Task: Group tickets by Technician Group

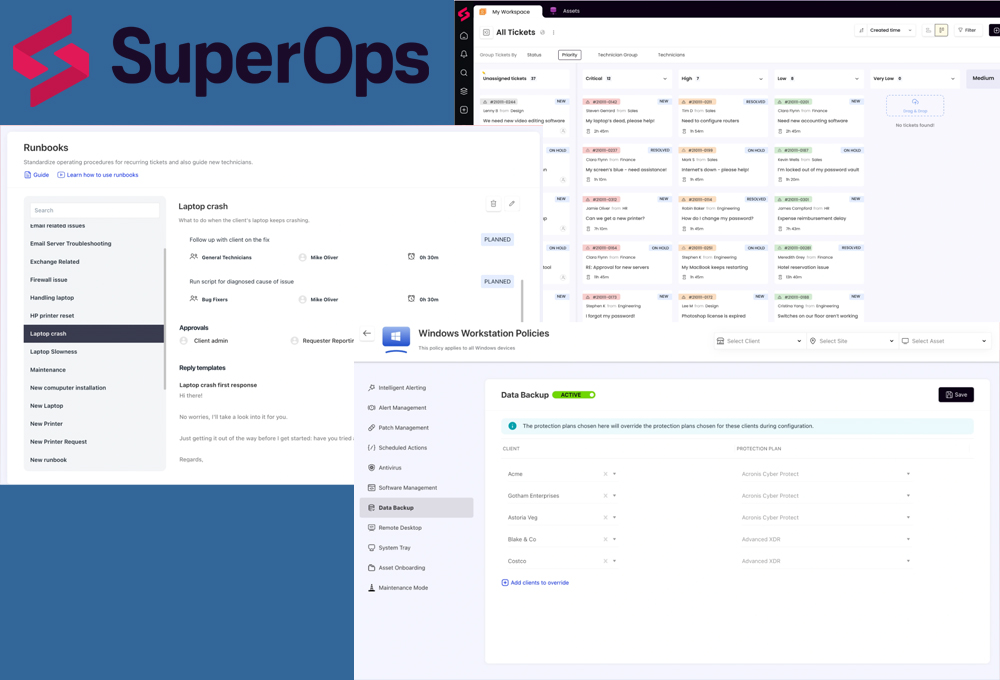Action: 617,55
